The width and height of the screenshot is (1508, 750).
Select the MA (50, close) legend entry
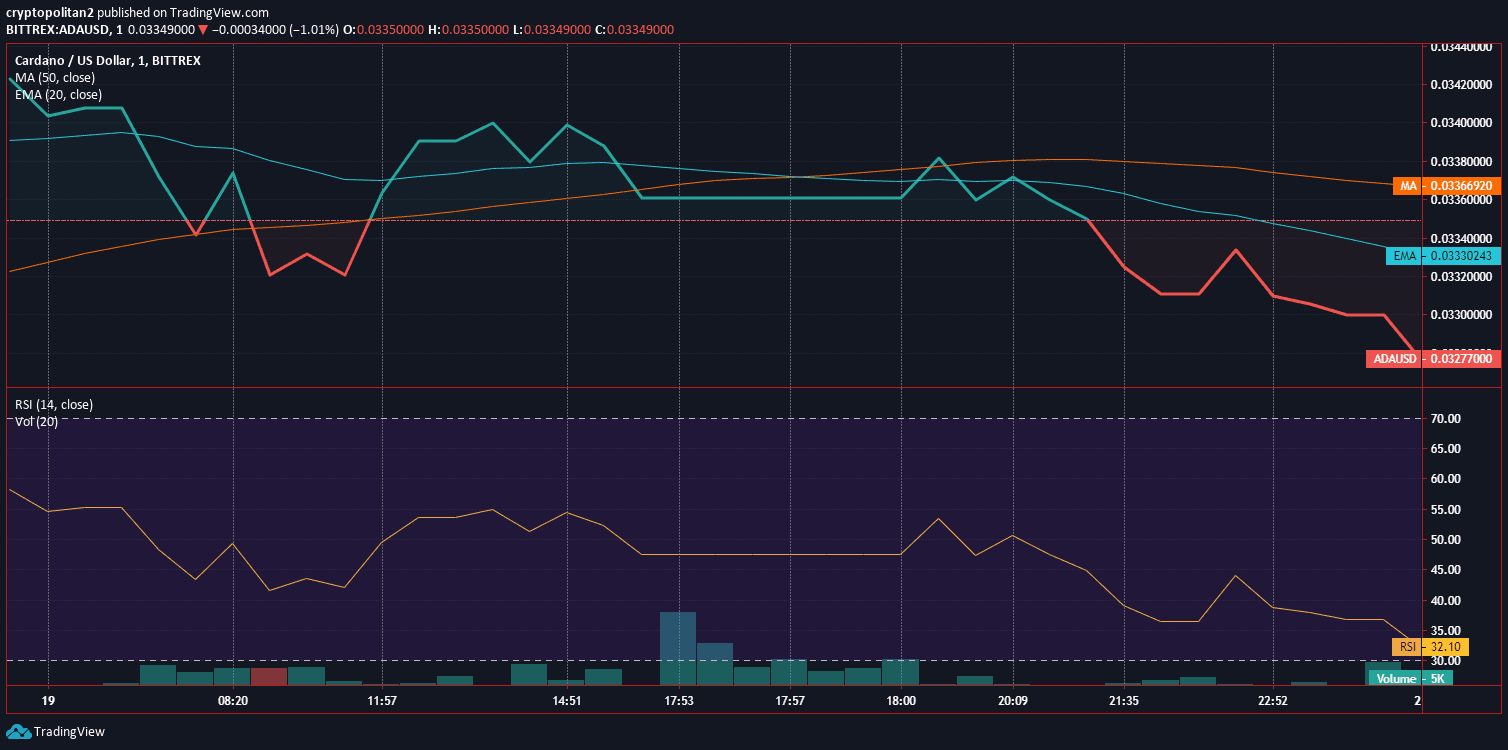pyautogui.click(x=55, y=77)
